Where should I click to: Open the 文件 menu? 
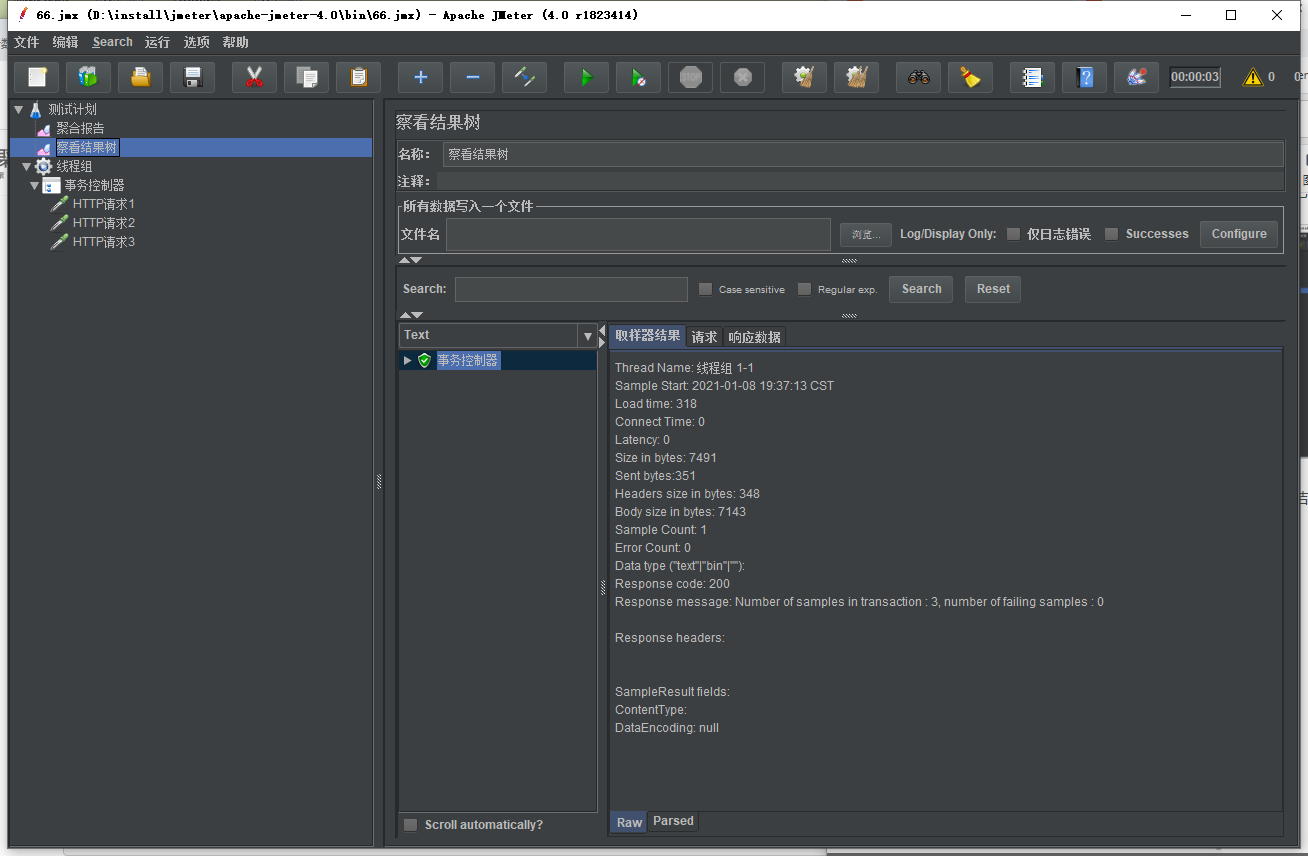coord(27,42)
